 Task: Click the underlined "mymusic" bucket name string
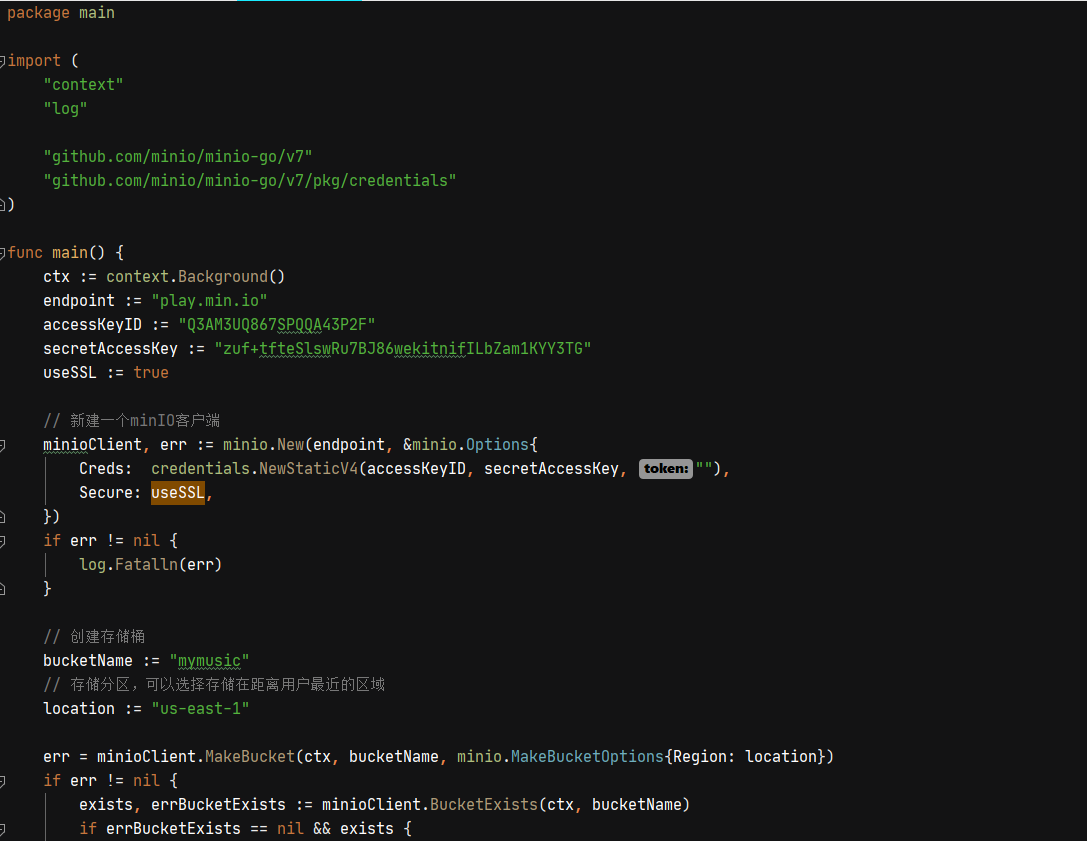(209, 661)
